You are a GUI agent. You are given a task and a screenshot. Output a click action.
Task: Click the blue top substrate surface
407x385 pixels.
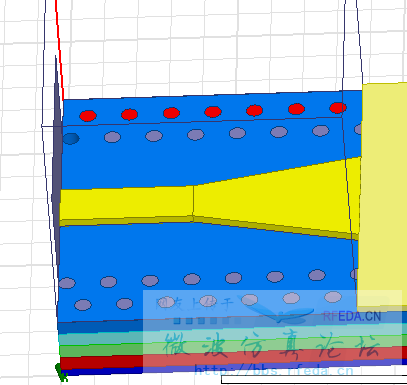207,160
